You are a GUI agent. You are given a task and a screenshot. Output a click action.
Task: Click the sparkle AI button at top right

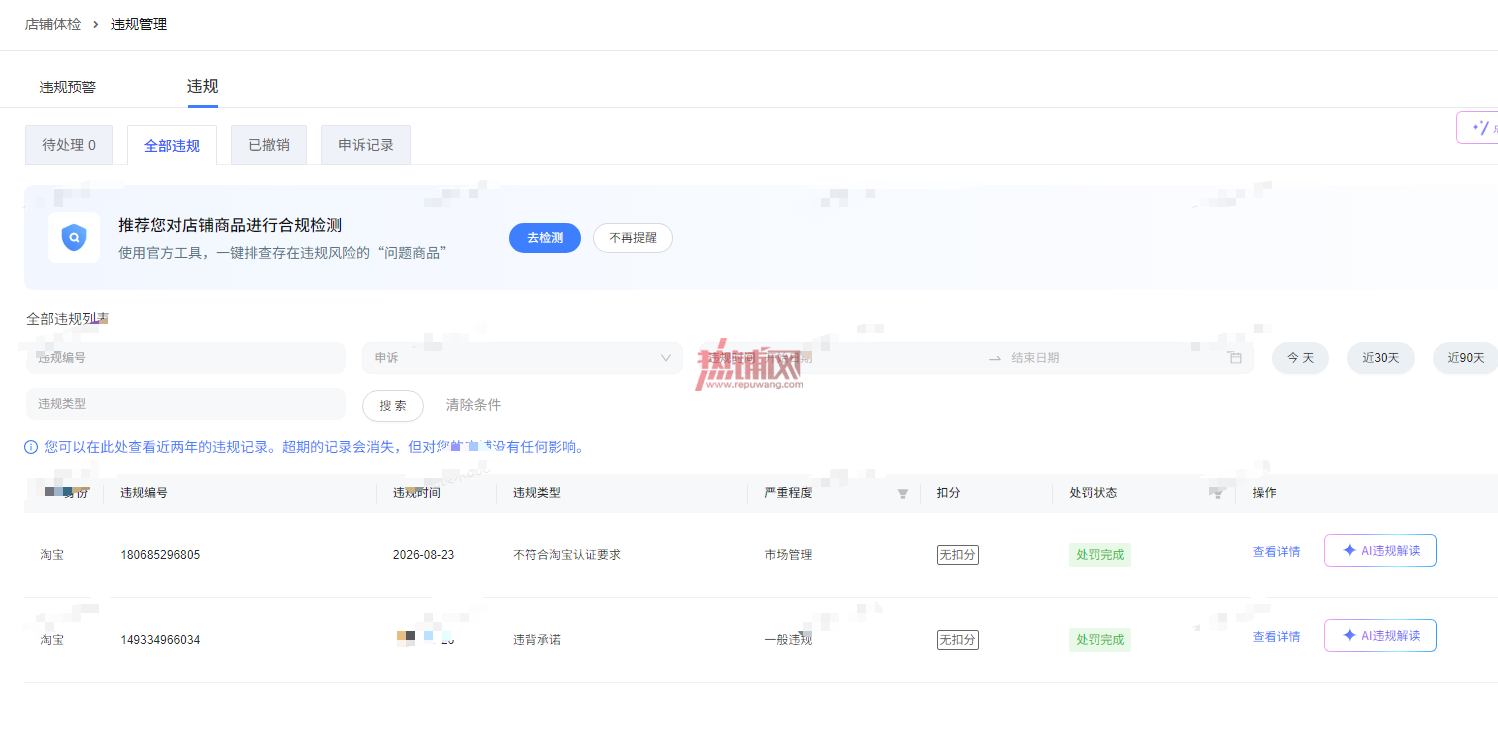[1478, 128]
